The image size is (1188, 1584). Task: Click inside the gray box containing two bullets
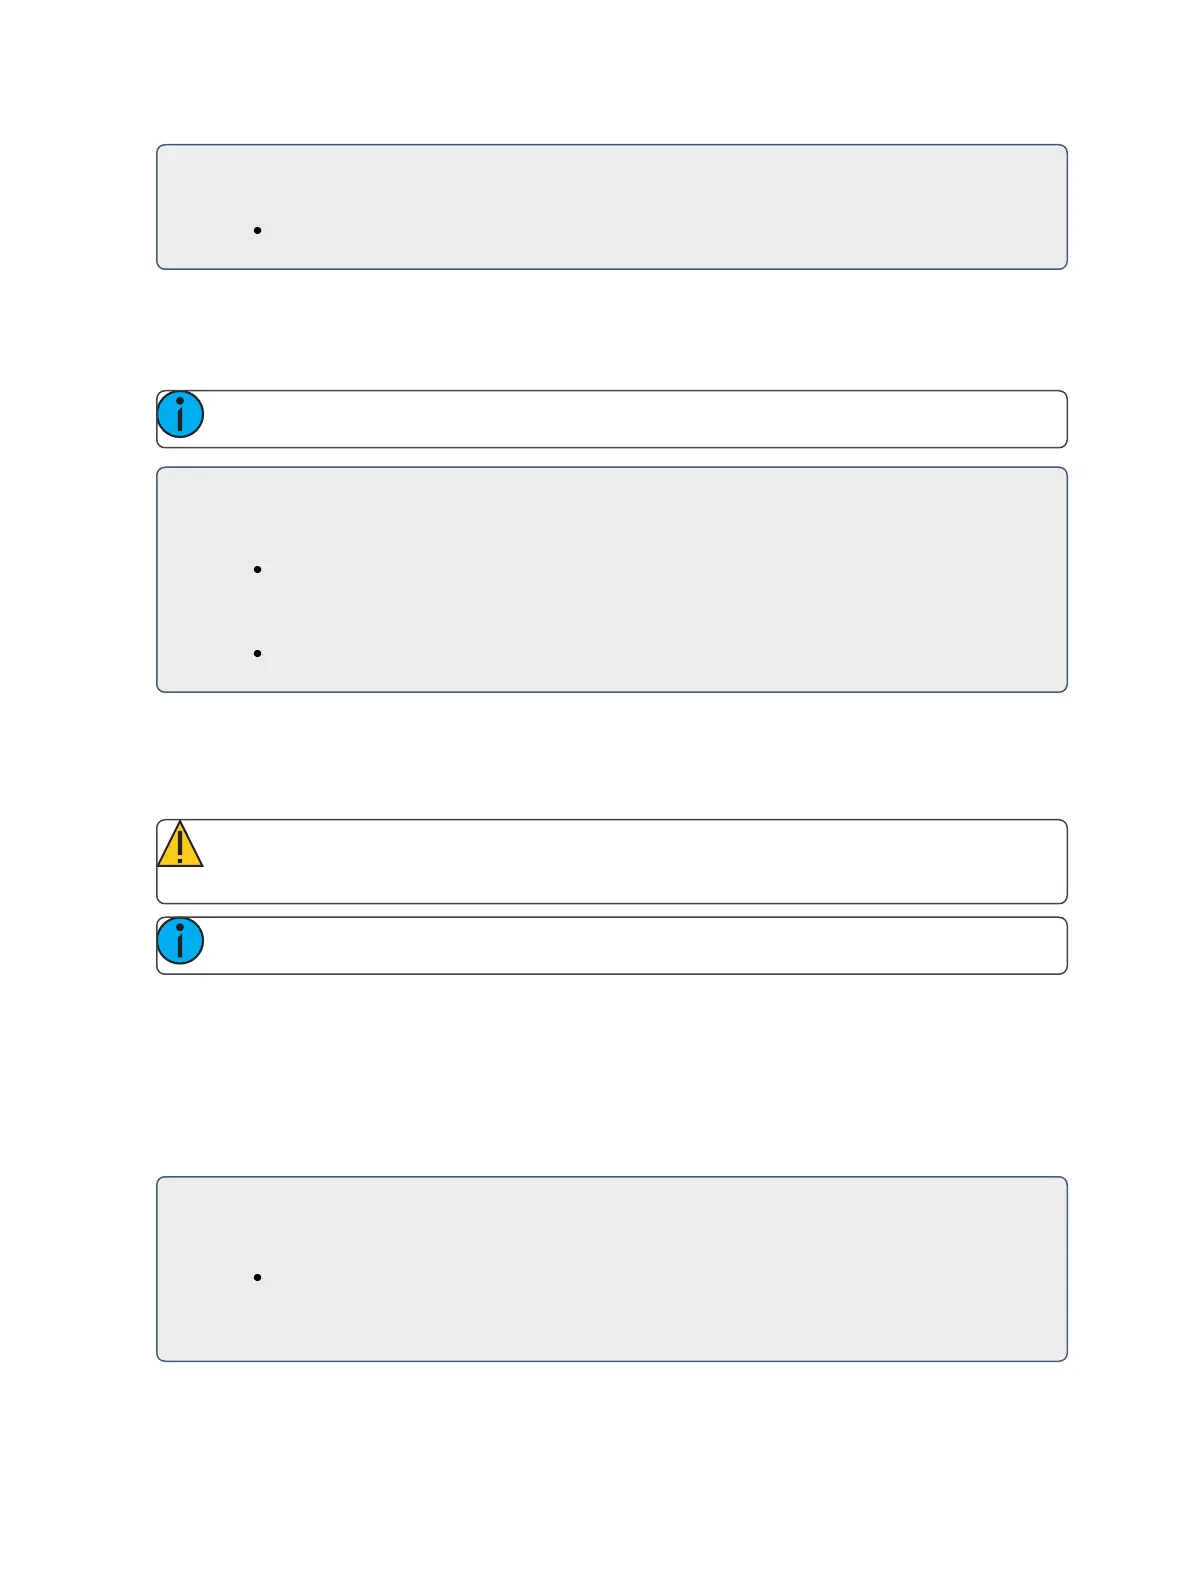pos(612,580)
